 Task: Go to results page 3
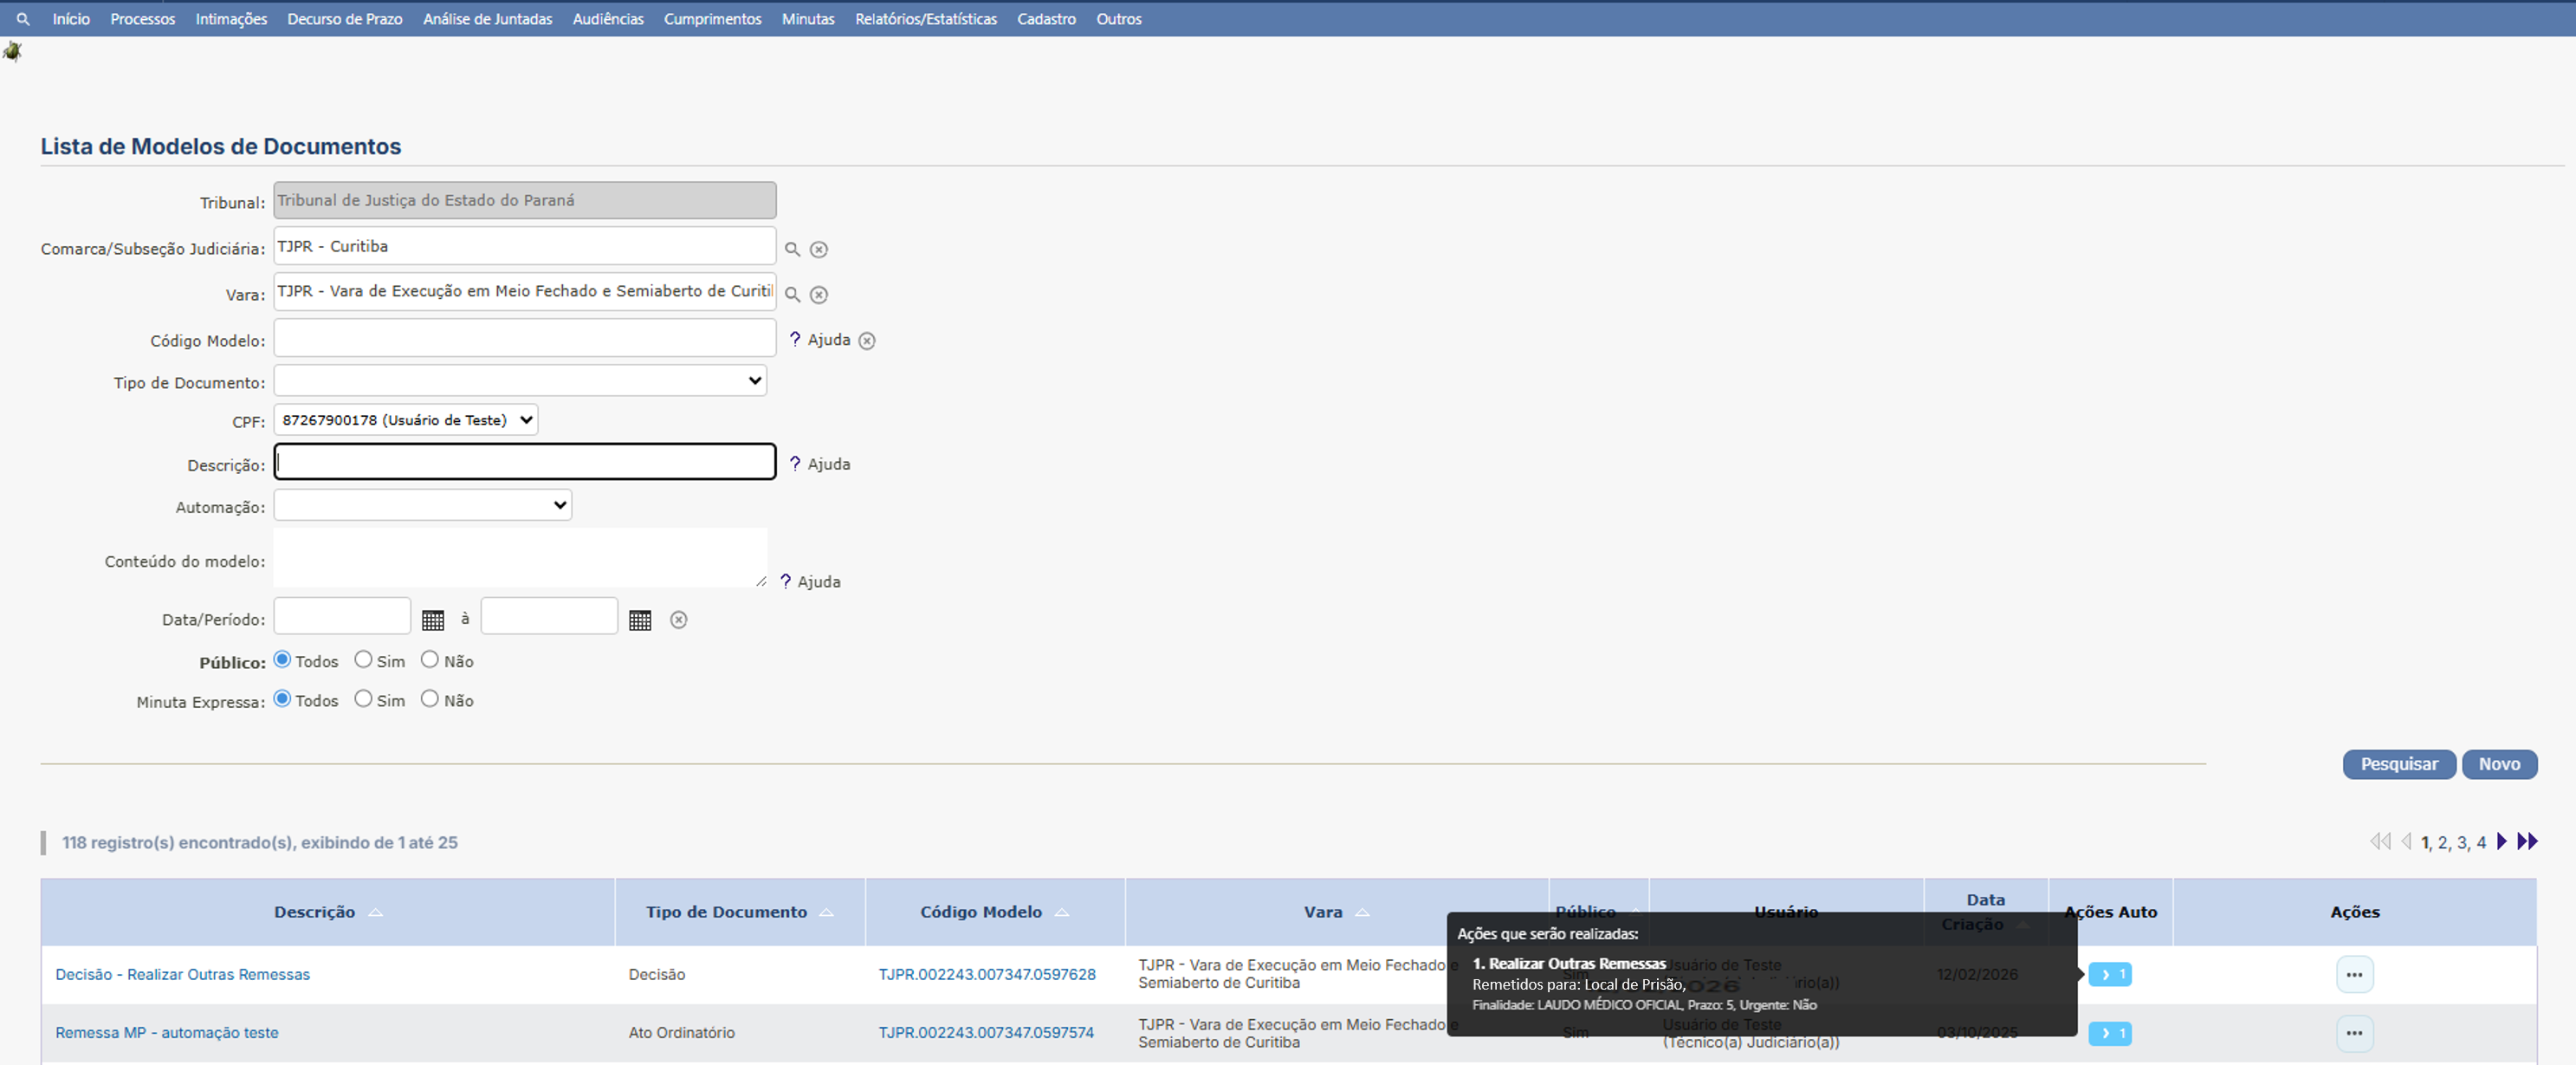[2462, 843]
